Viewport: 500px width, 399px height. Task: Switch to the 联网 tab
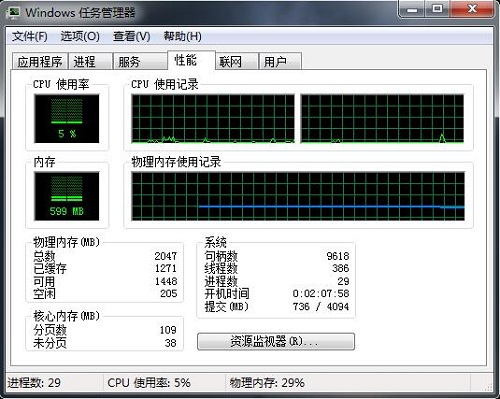coord(237,61)
